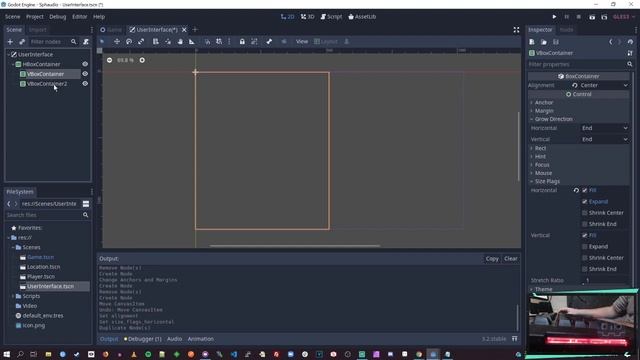Viewport: 640px width, 360px height.
Task: Select the Move mode tool in viewport toolbar
Action: (117, 42)
